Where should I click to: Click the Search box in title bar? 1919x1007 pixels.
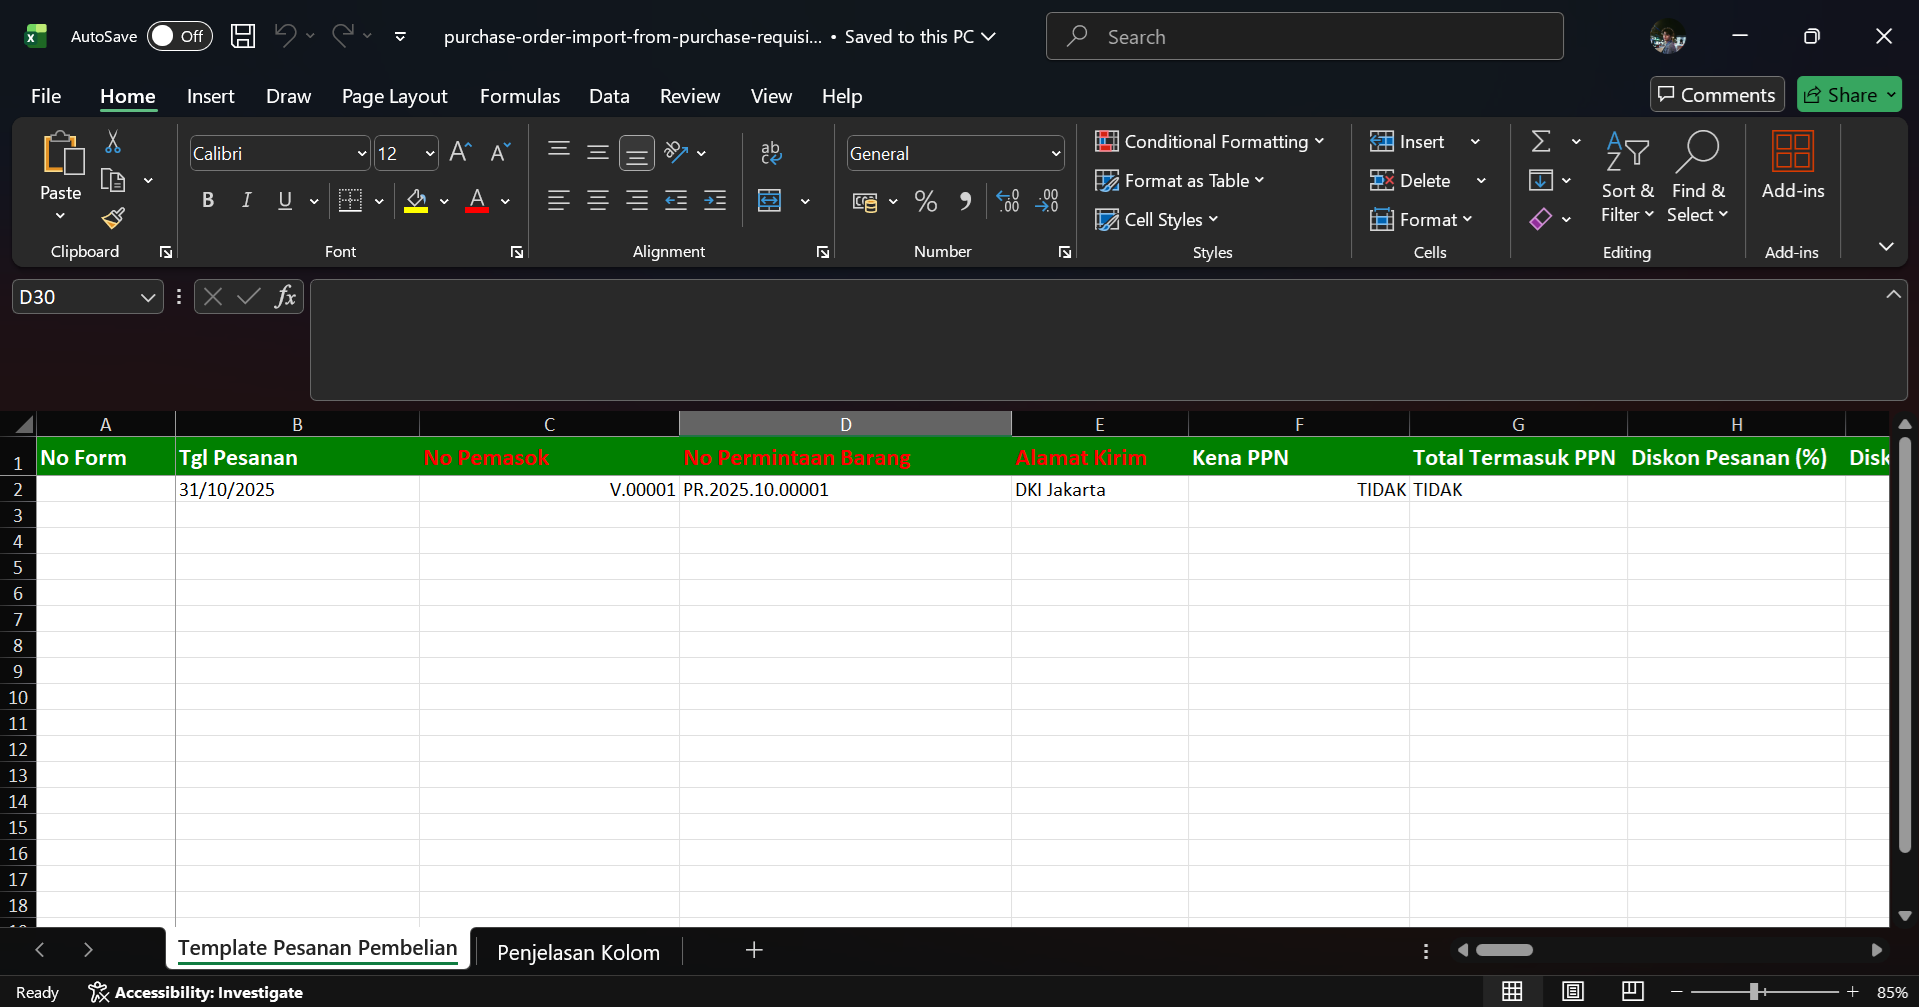[x=1304, y=37]
